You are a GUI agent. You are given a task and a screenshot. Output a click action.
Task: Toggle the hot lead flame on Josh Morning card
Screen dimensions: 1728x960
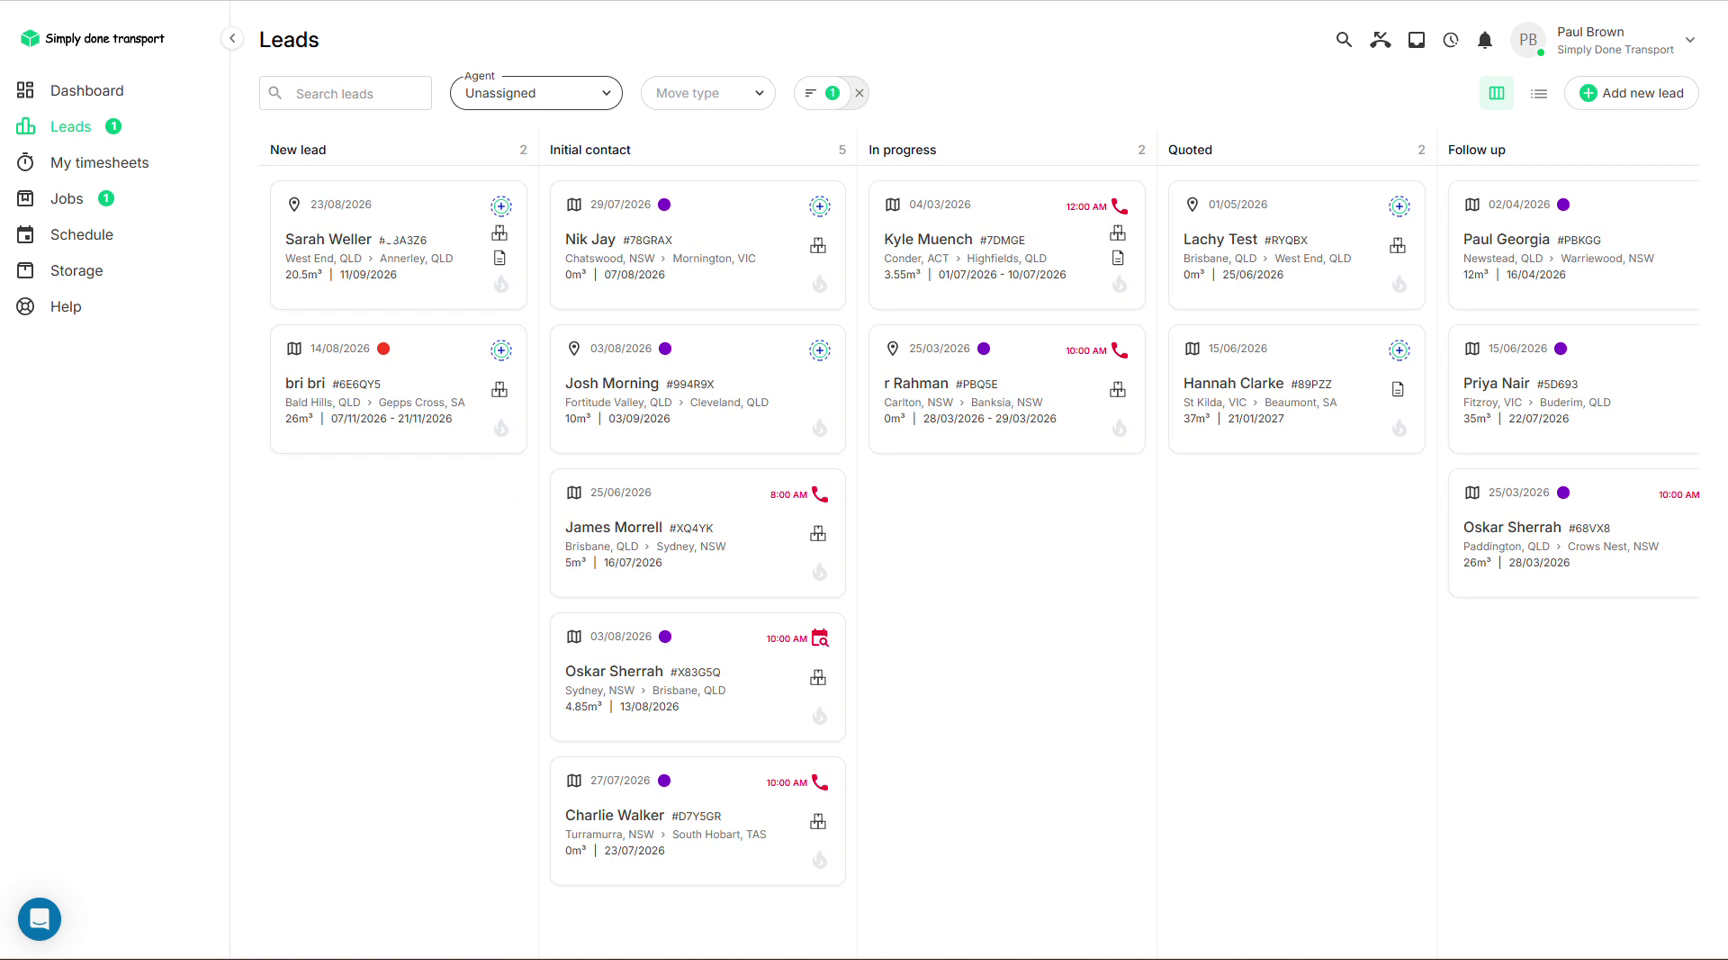point(820,428)
